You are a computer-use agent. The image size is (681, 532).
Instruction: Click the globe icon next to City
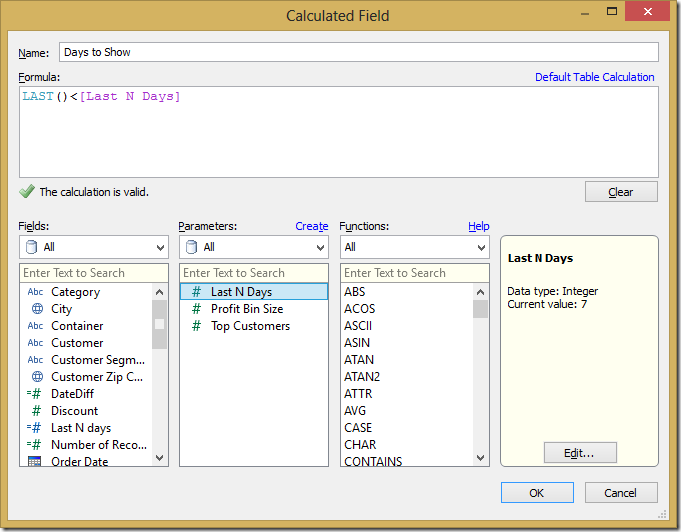pos(36,309)
